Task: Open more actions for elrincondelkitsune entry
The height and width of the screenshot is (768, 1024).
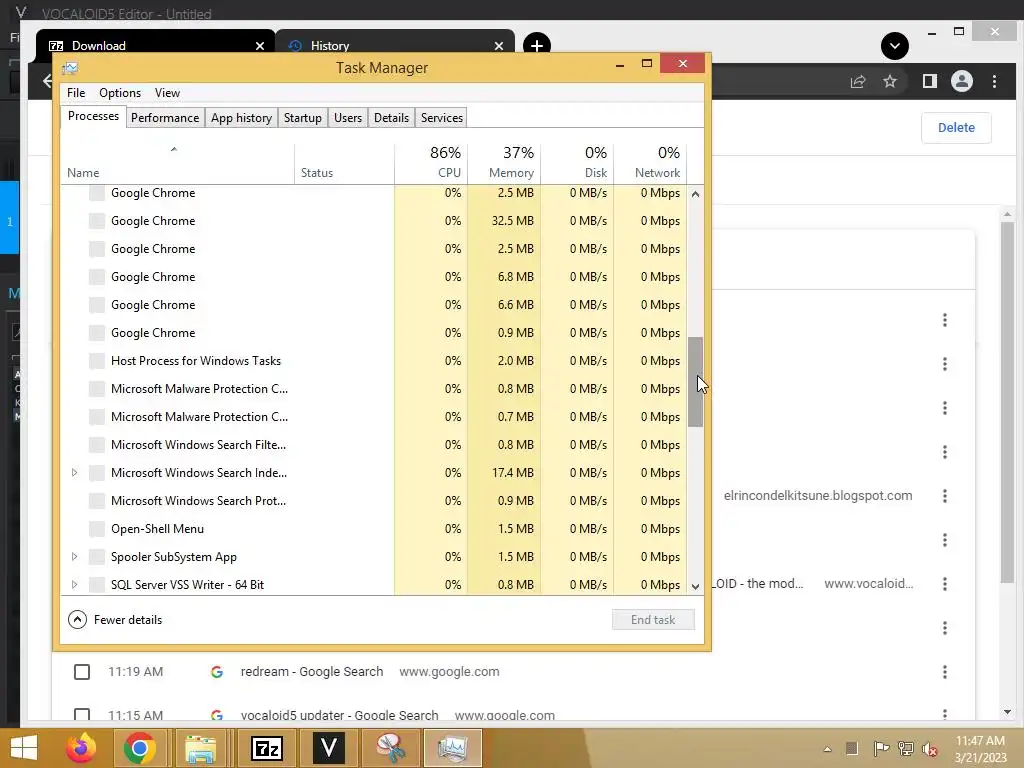Action: (944, 496)
